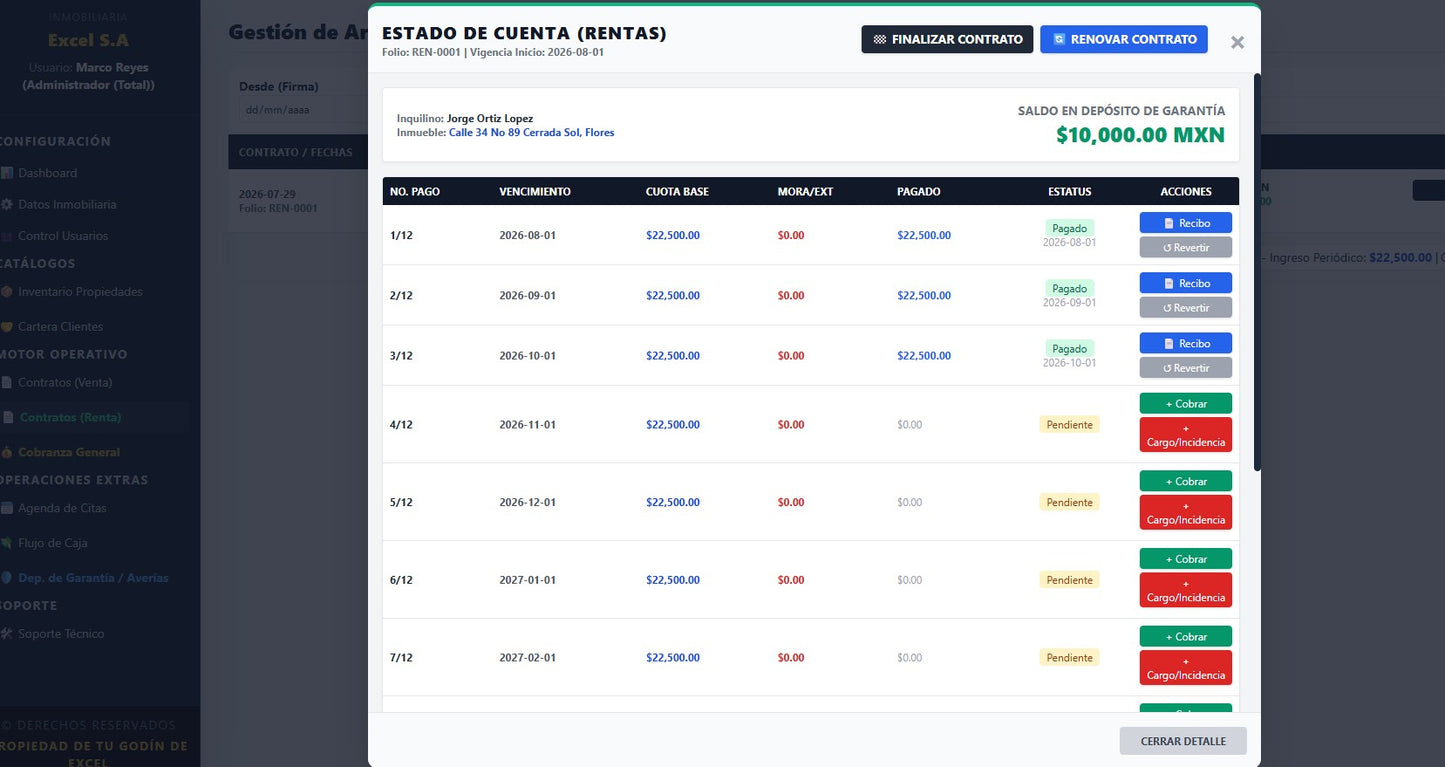Screen dimensions: 1445x767
Task: Click Pendiente status of payment 7/12
Action: click(x=1069, y=657)
